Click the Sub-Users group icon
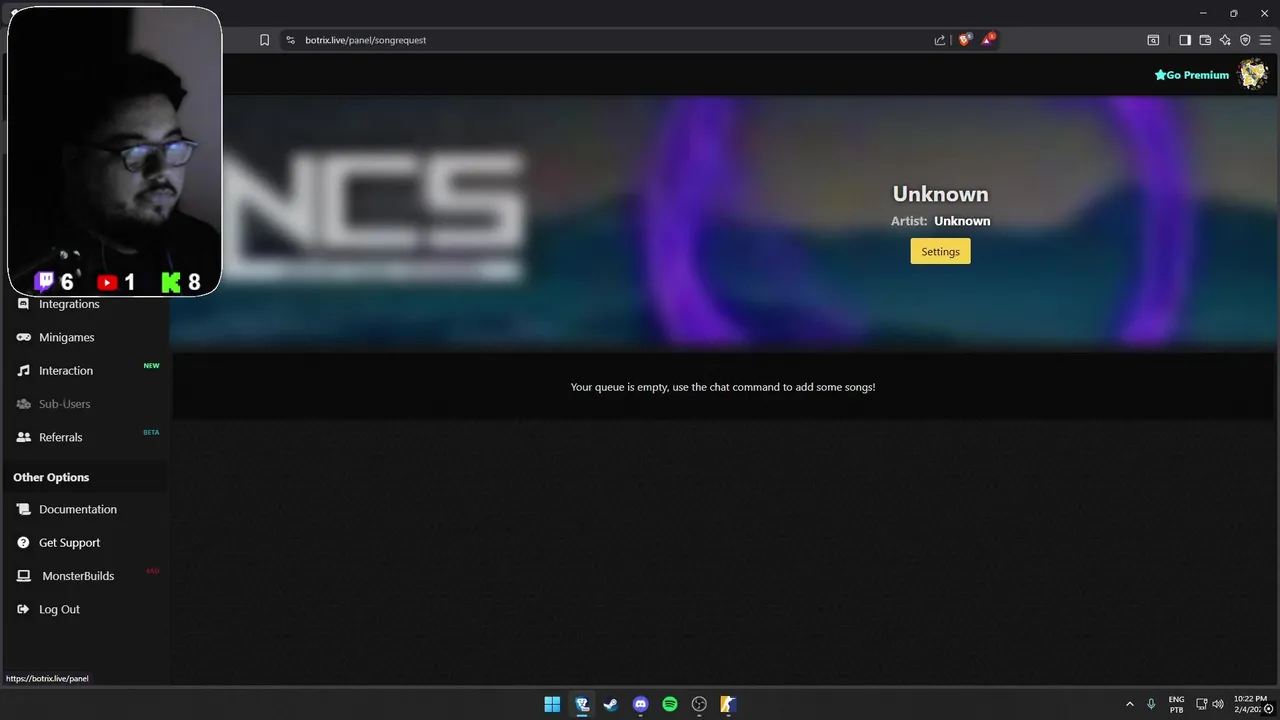 [23, 404]
